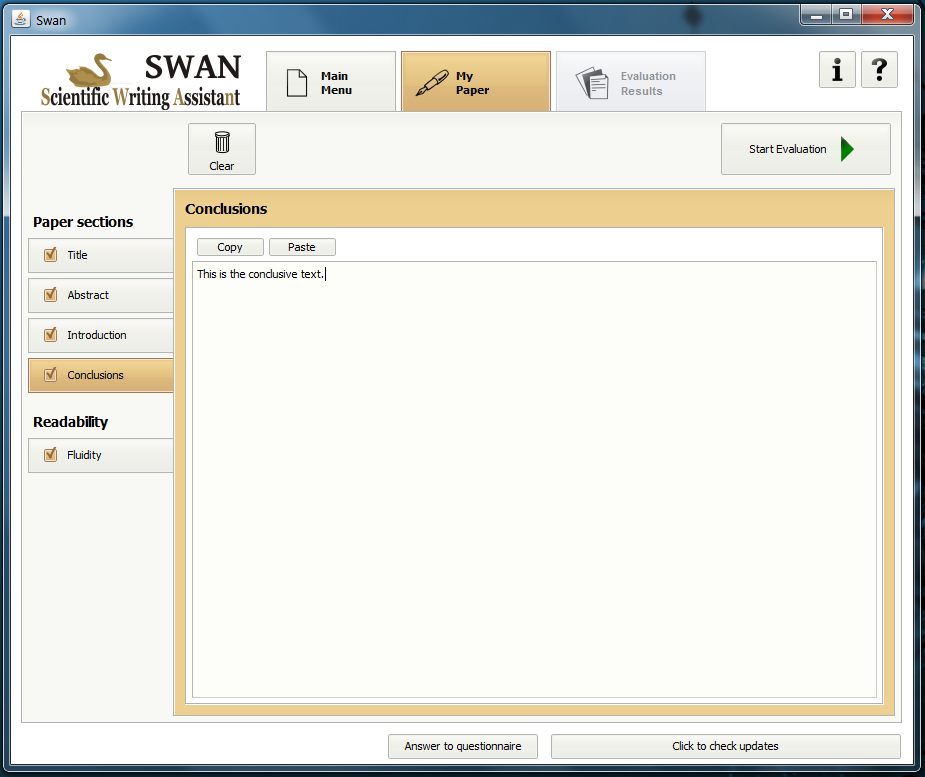
Task: Switch to the Main Menu tab
Action: (x=331, y=81)
